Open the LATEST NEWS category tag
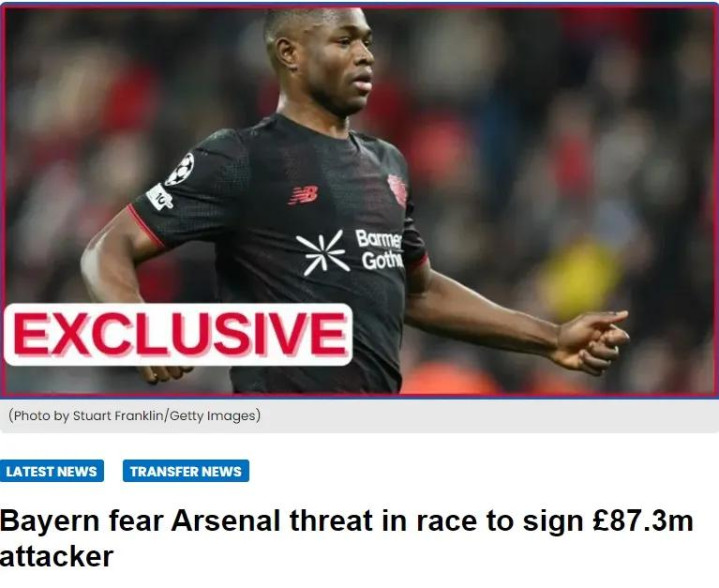 tap(52, 471)
